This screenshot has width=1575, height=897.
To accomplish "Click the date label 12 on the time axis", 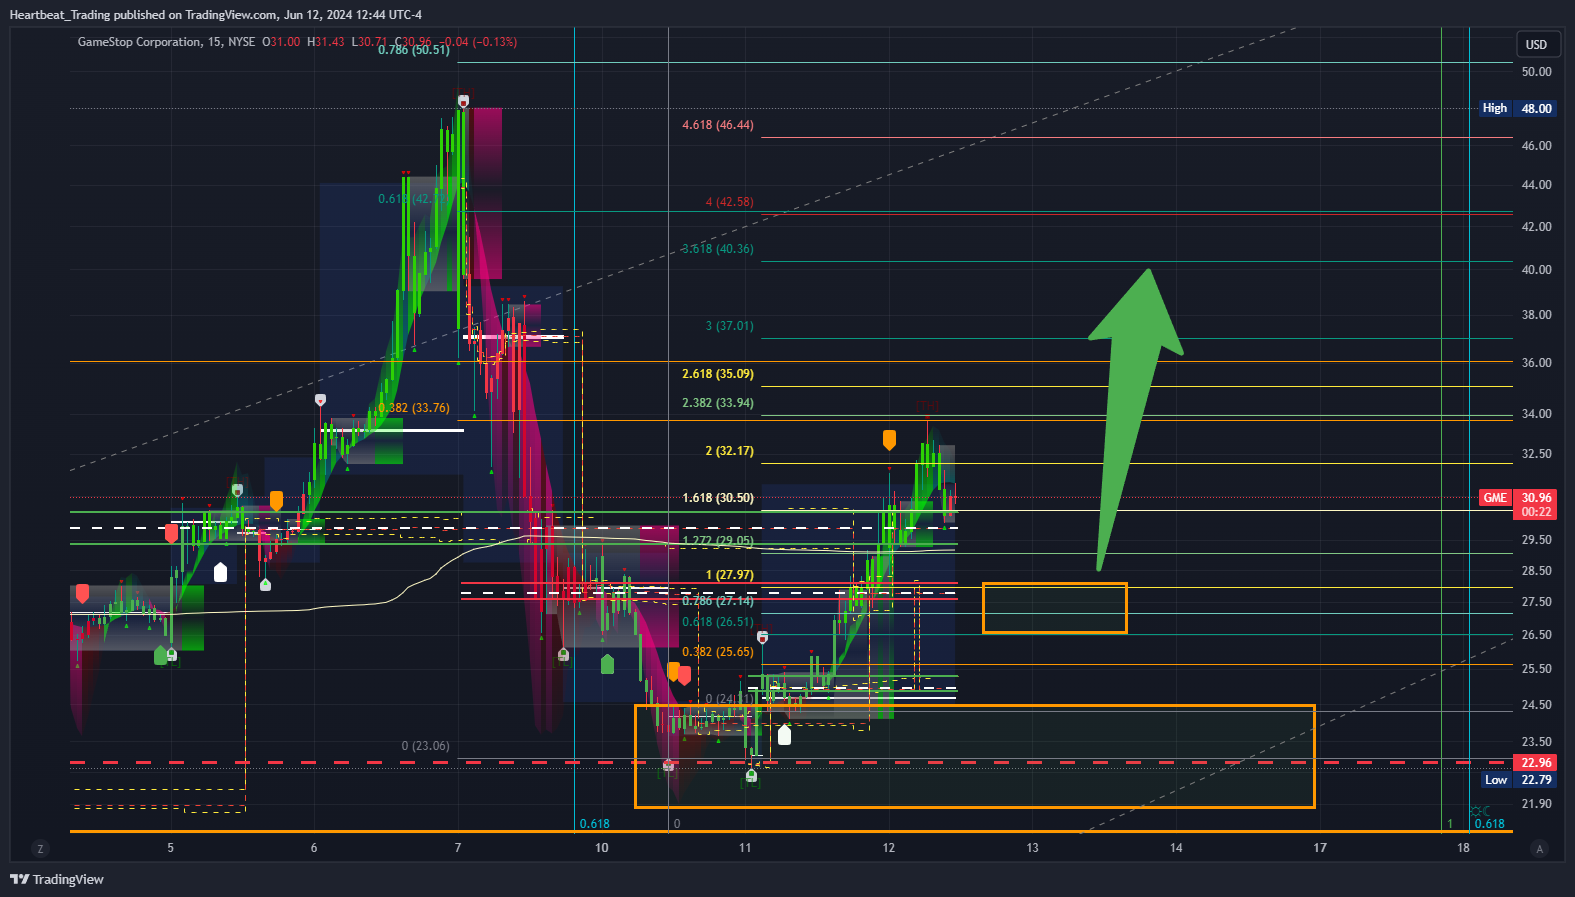I will point(889,848).
